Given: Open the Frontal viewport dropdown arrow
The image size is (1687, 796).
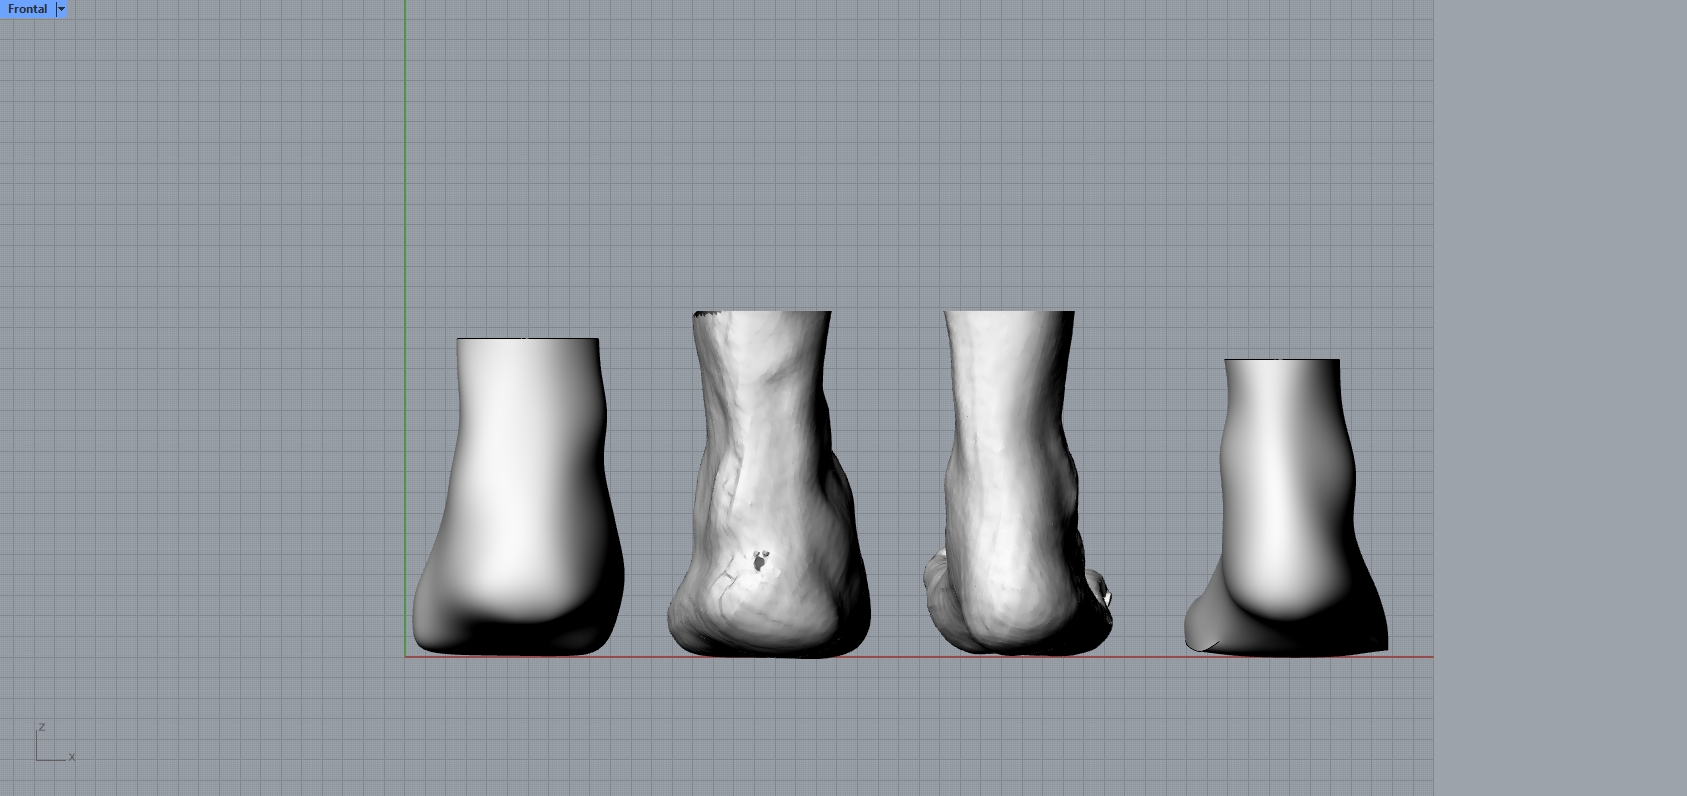Looking at the screenshot, I should (x=61, y=9).
